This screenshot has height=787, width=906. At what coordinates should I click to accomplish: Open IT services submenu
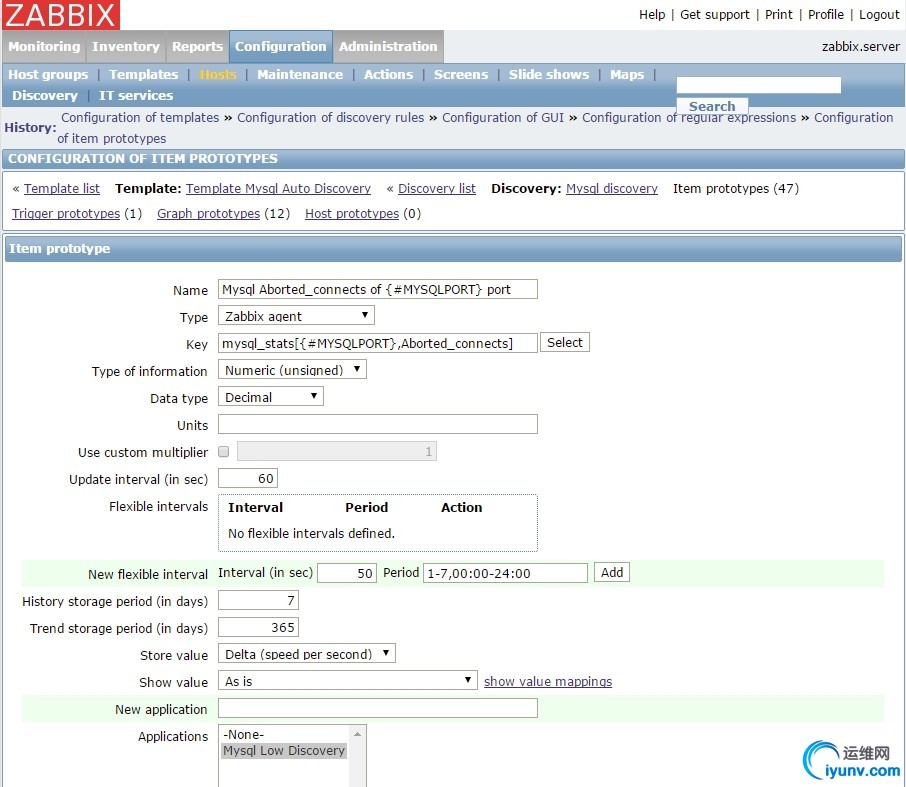136,95
